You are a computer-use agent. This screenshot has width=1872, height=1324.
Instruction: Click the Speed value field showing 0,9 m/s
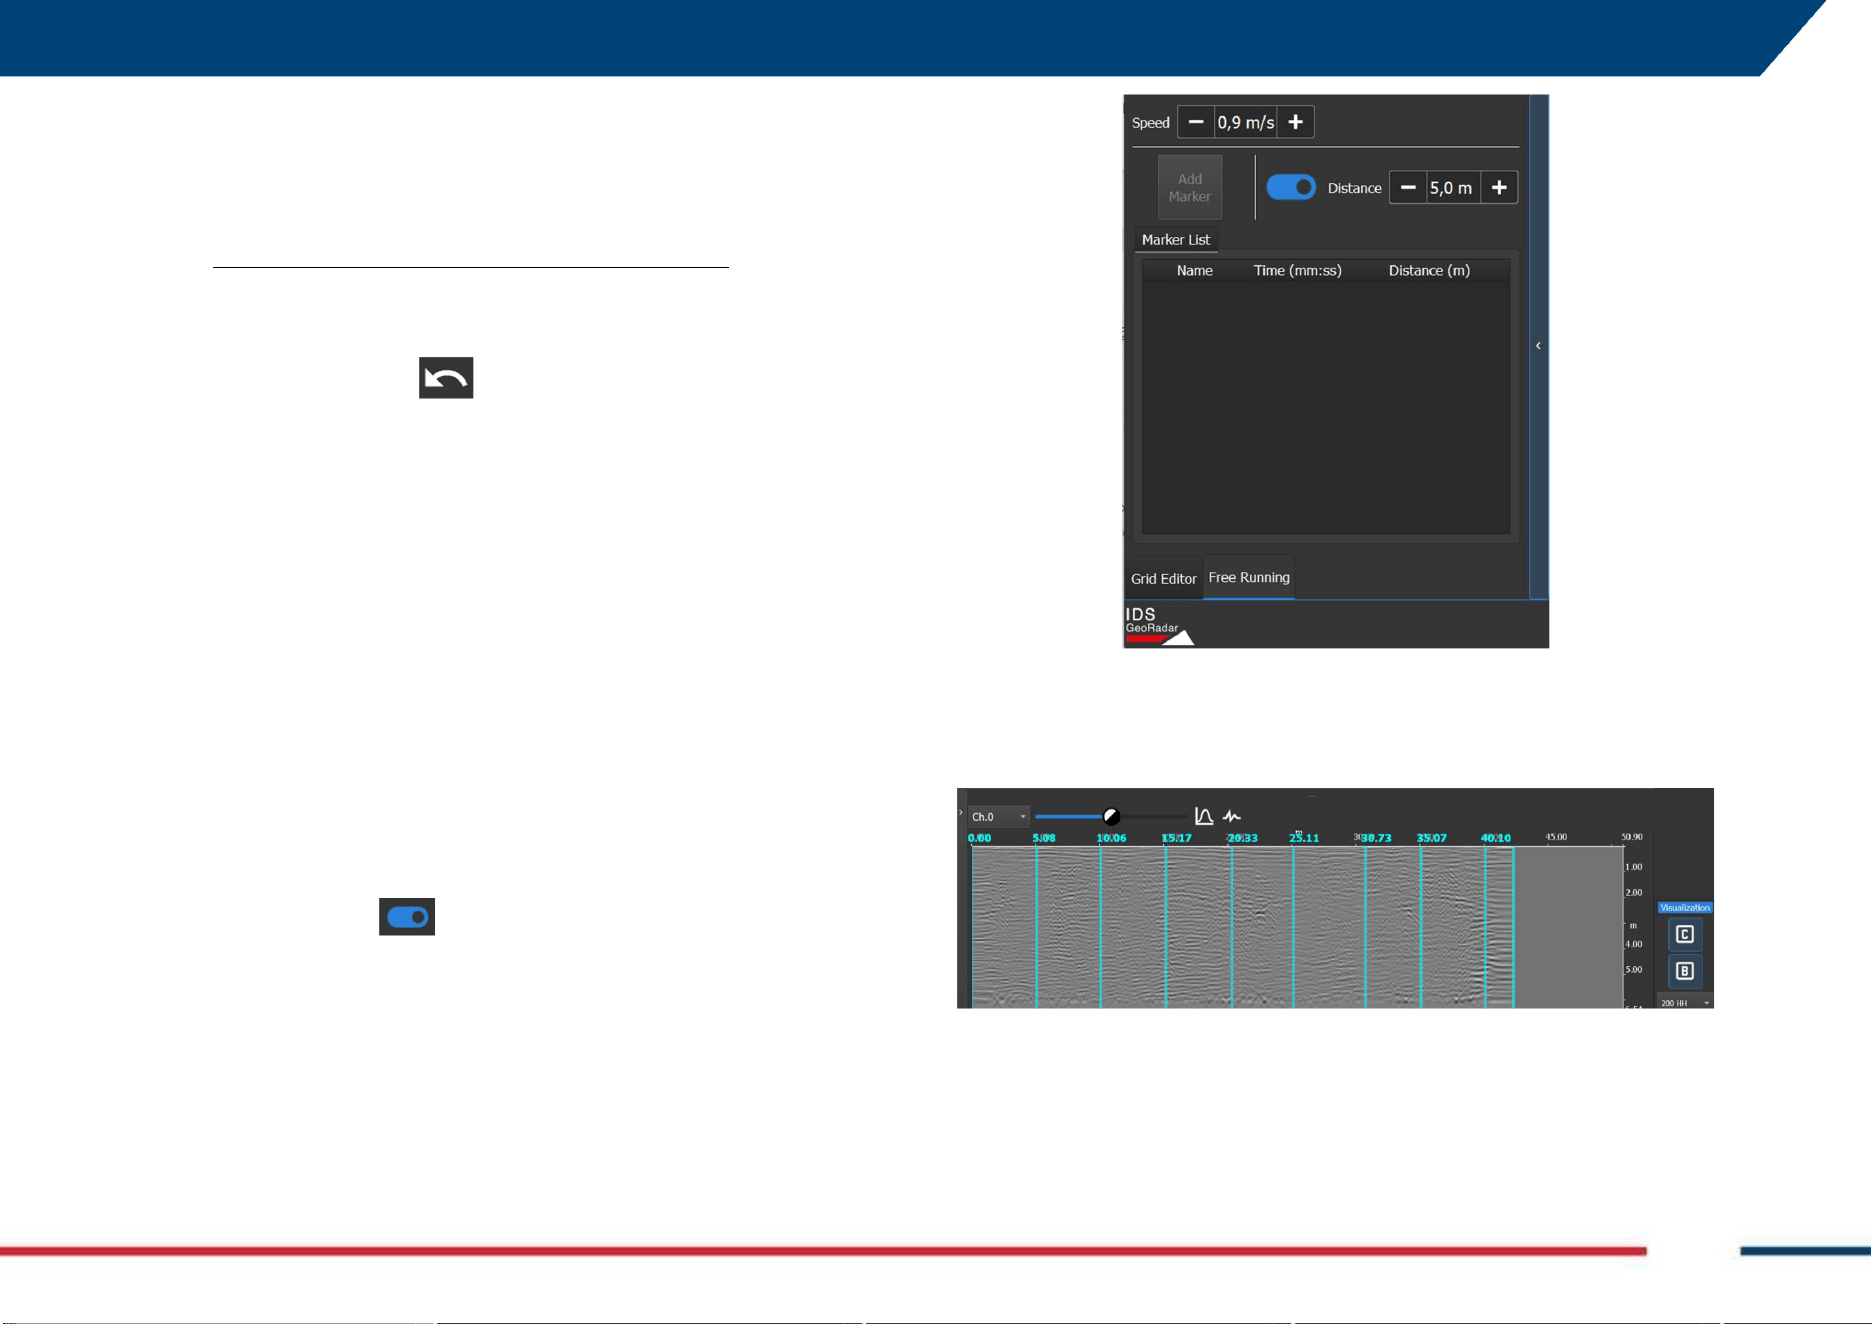pos(1246,122)
